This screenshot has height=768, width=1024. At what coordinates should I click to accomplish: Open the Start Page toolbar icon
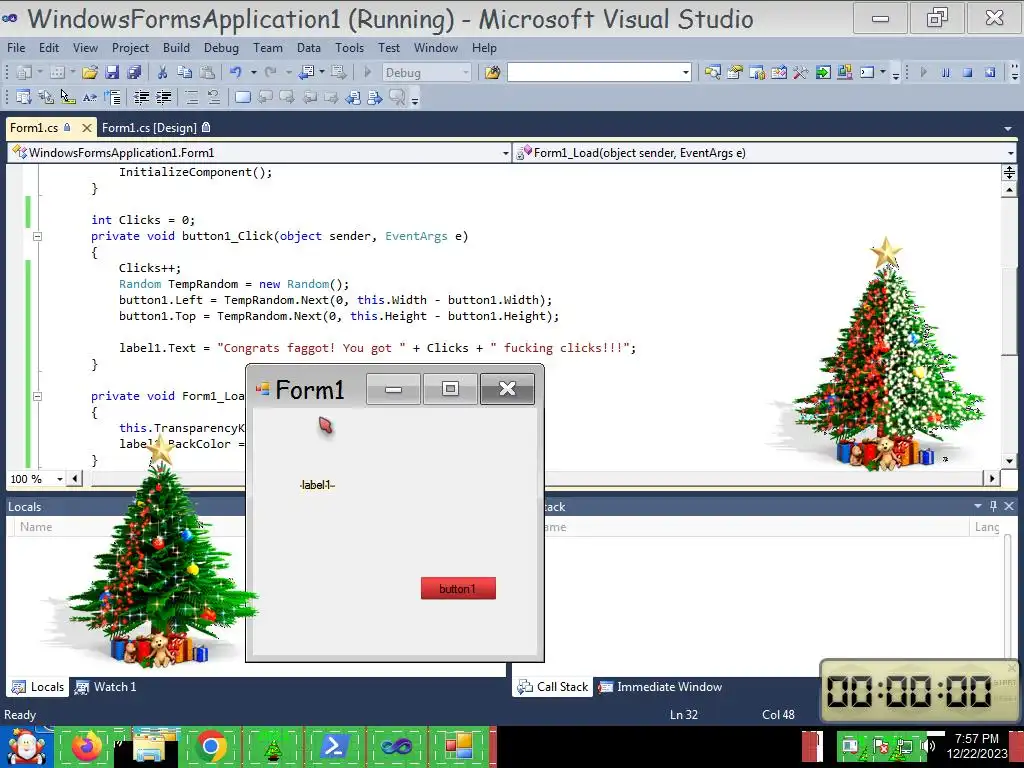click(823, 72)
